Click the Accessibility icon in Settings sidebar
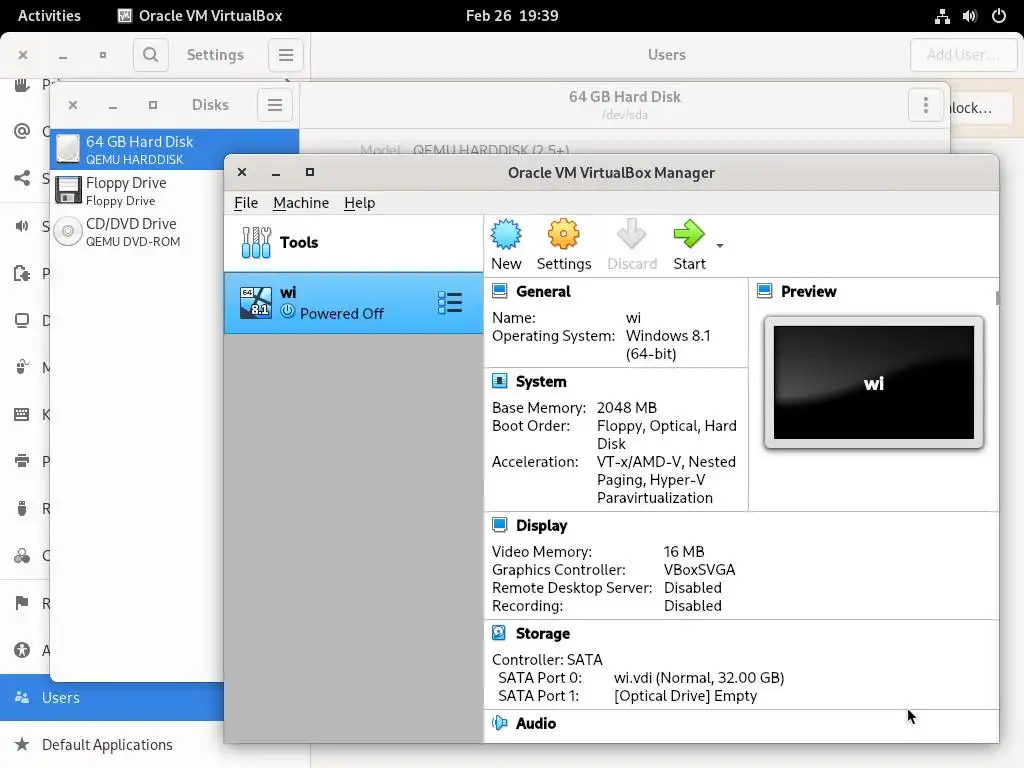This screenshot has width=1024, height=768. coord(22,650)
